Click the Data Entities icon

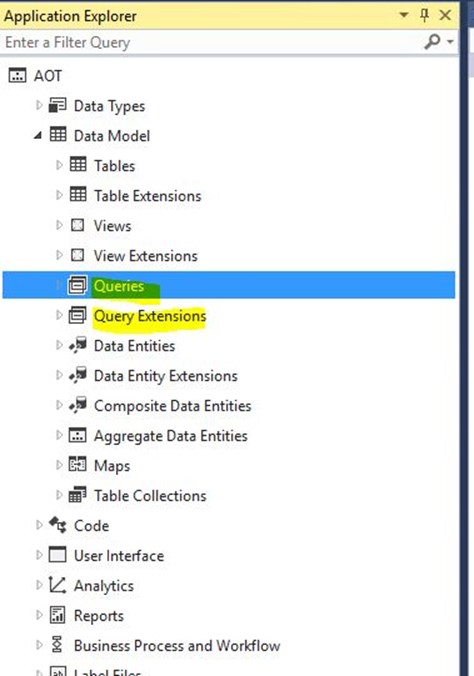click(78, 345)
